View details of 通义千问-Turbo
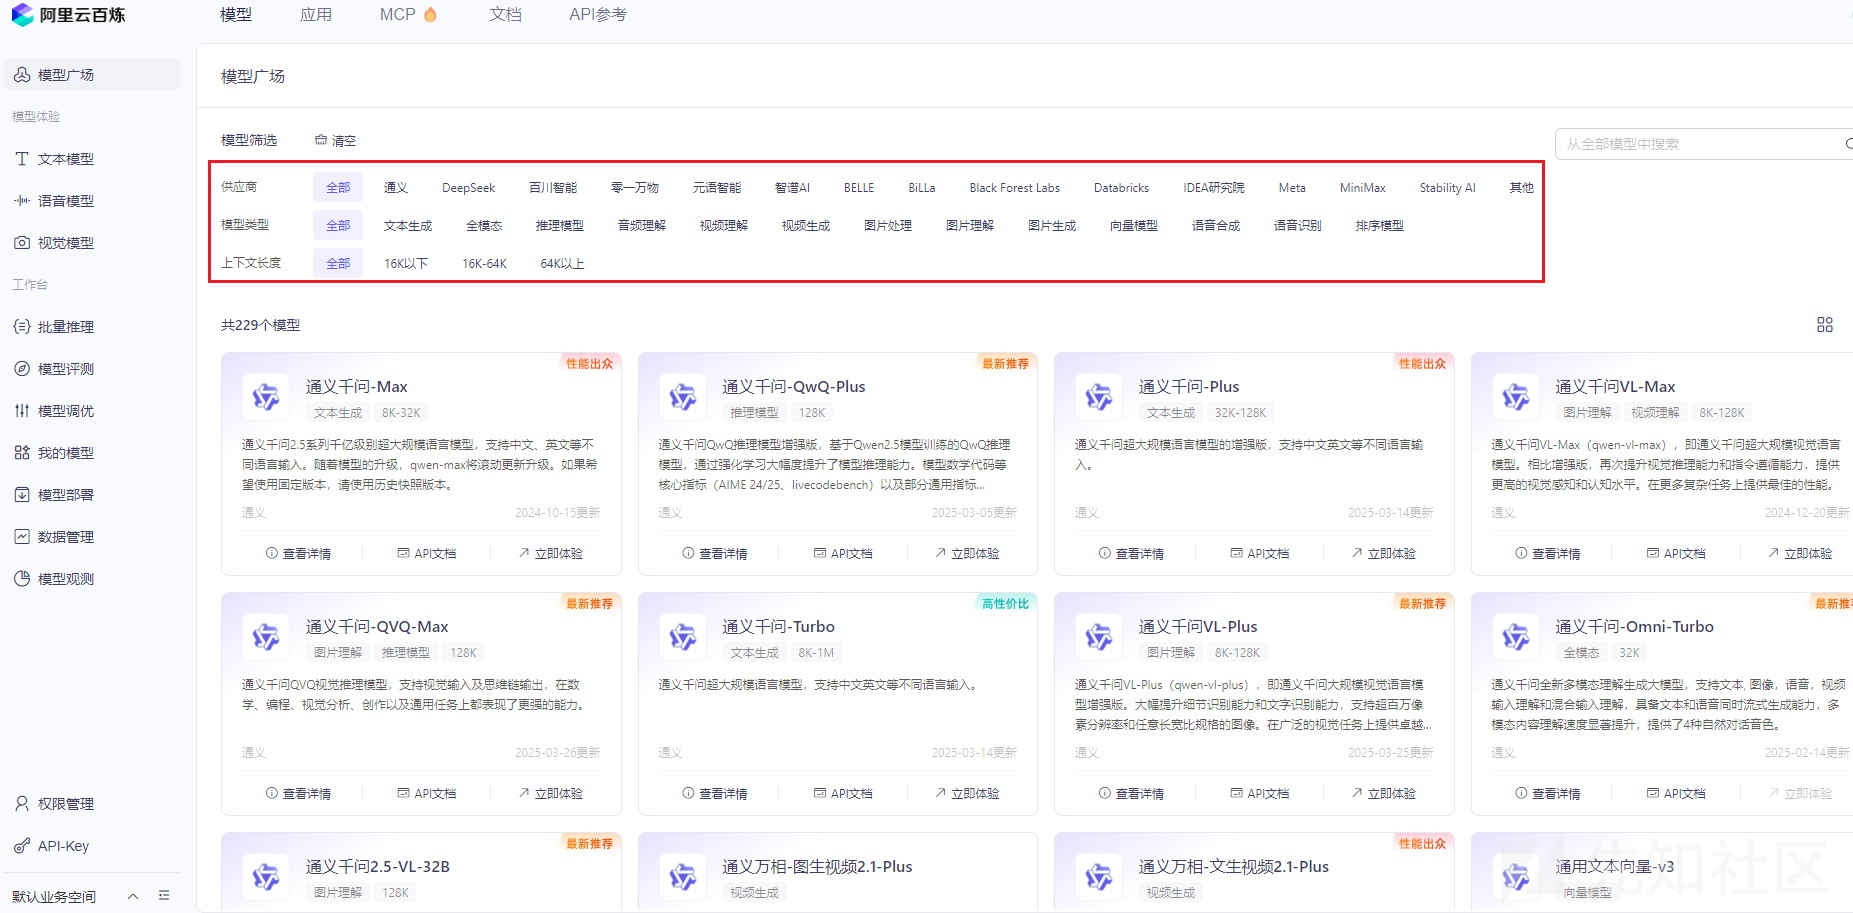 tap(715, 793)
